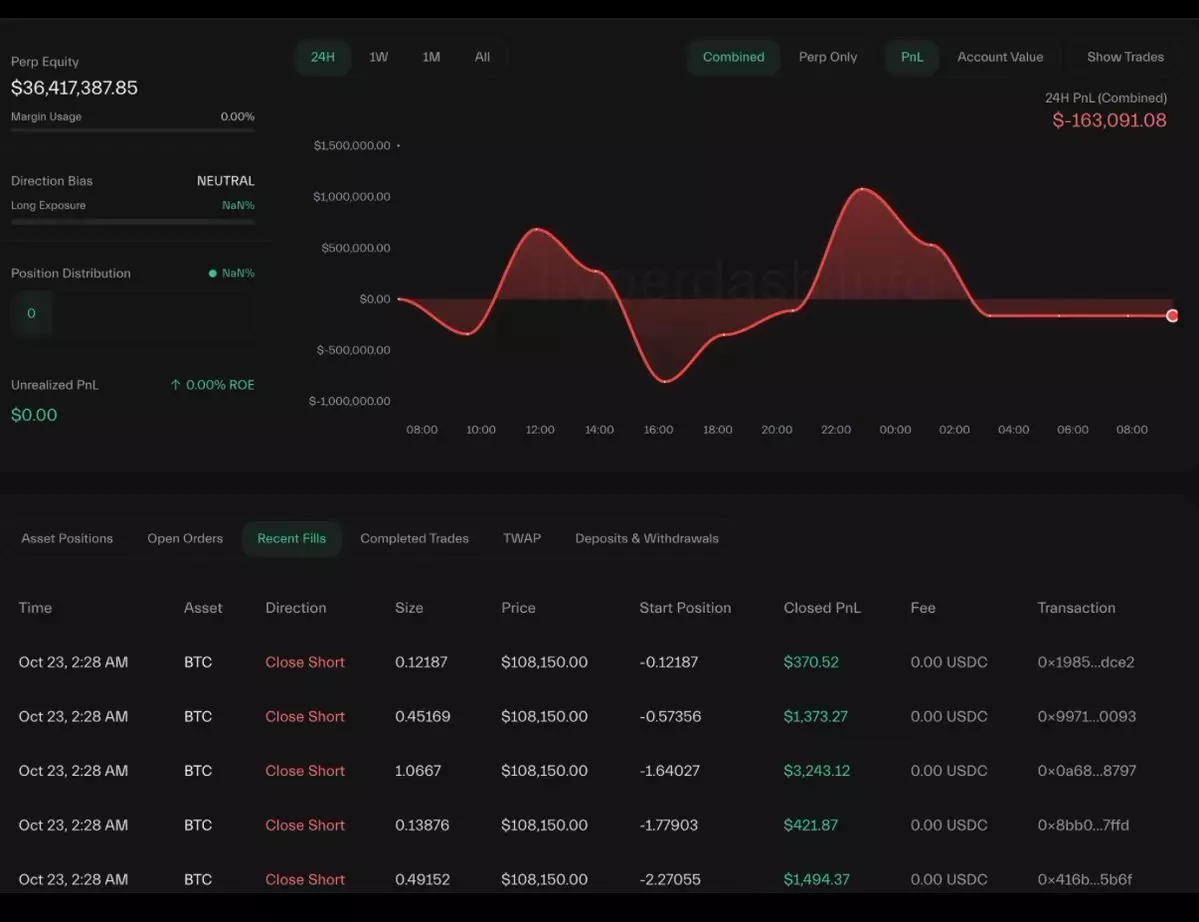Switch chart range to 1W
This screenshot has width=1199, height=922.
coord(378,57)
